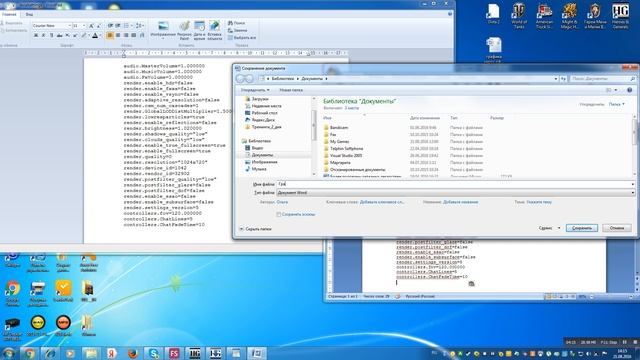Viewport: 640px width, 360px height.
Task: Open the 'Папка' arrange-by dropdown
Action: click(616, 104)
